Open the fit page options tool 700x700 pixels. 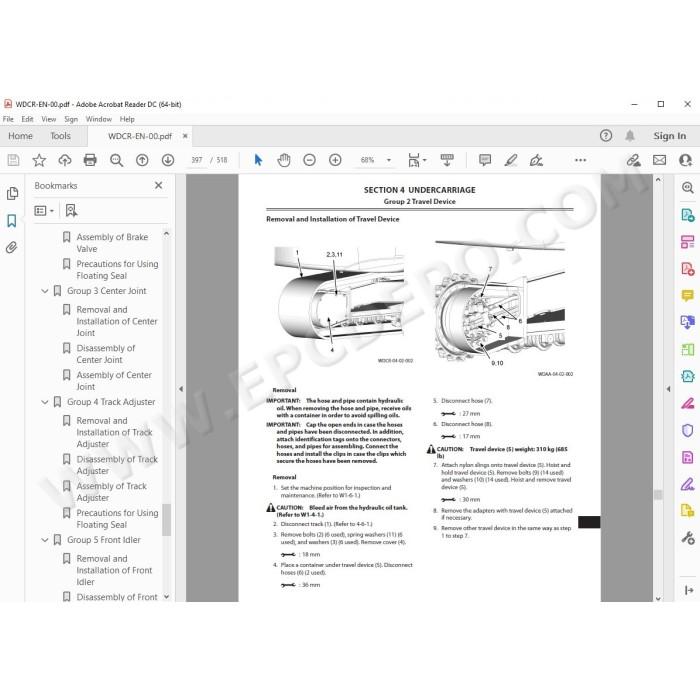point(417,160)
